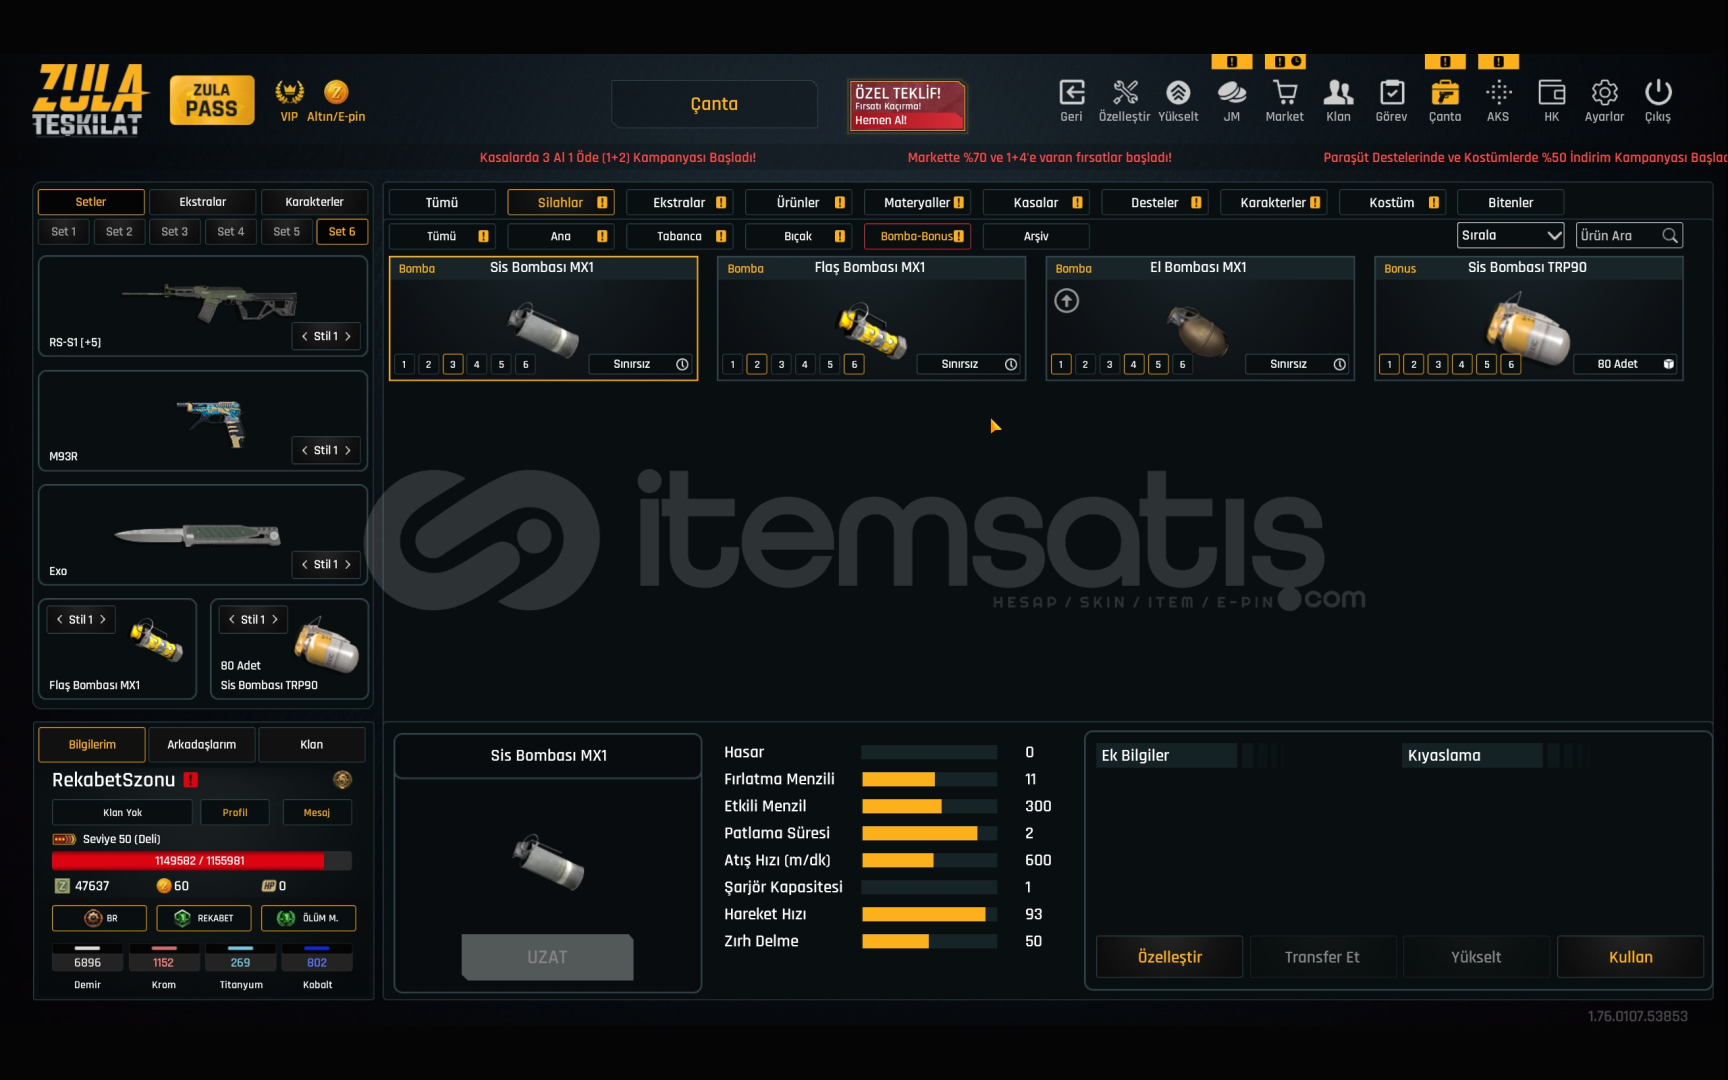The image size is (1728, 1080).
Task: Toggle set slot 3 on Sis Bombası MX1 card
Action: tap(453, 364)
